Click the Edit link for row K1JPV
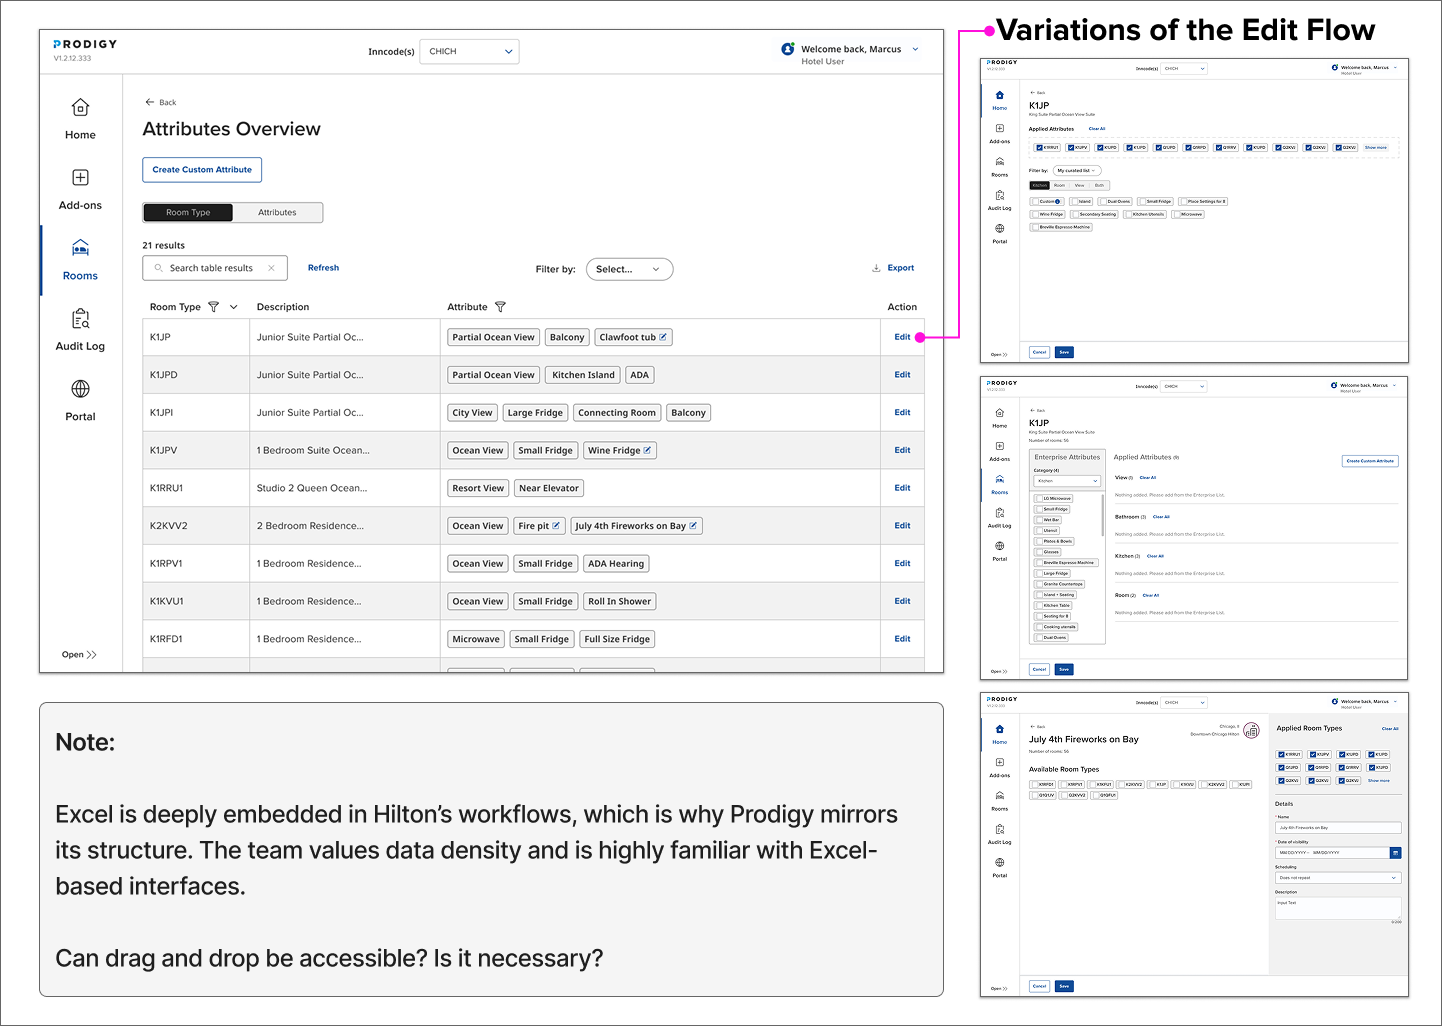This screenshot has width=1442, height=1026. [x=902, y=450]
